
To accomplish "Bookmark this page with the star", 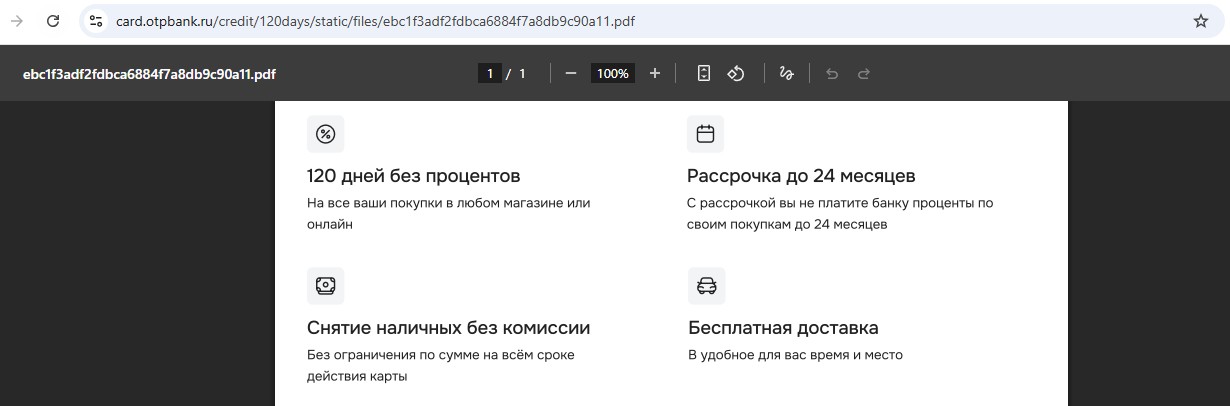I will point(1201,21).
